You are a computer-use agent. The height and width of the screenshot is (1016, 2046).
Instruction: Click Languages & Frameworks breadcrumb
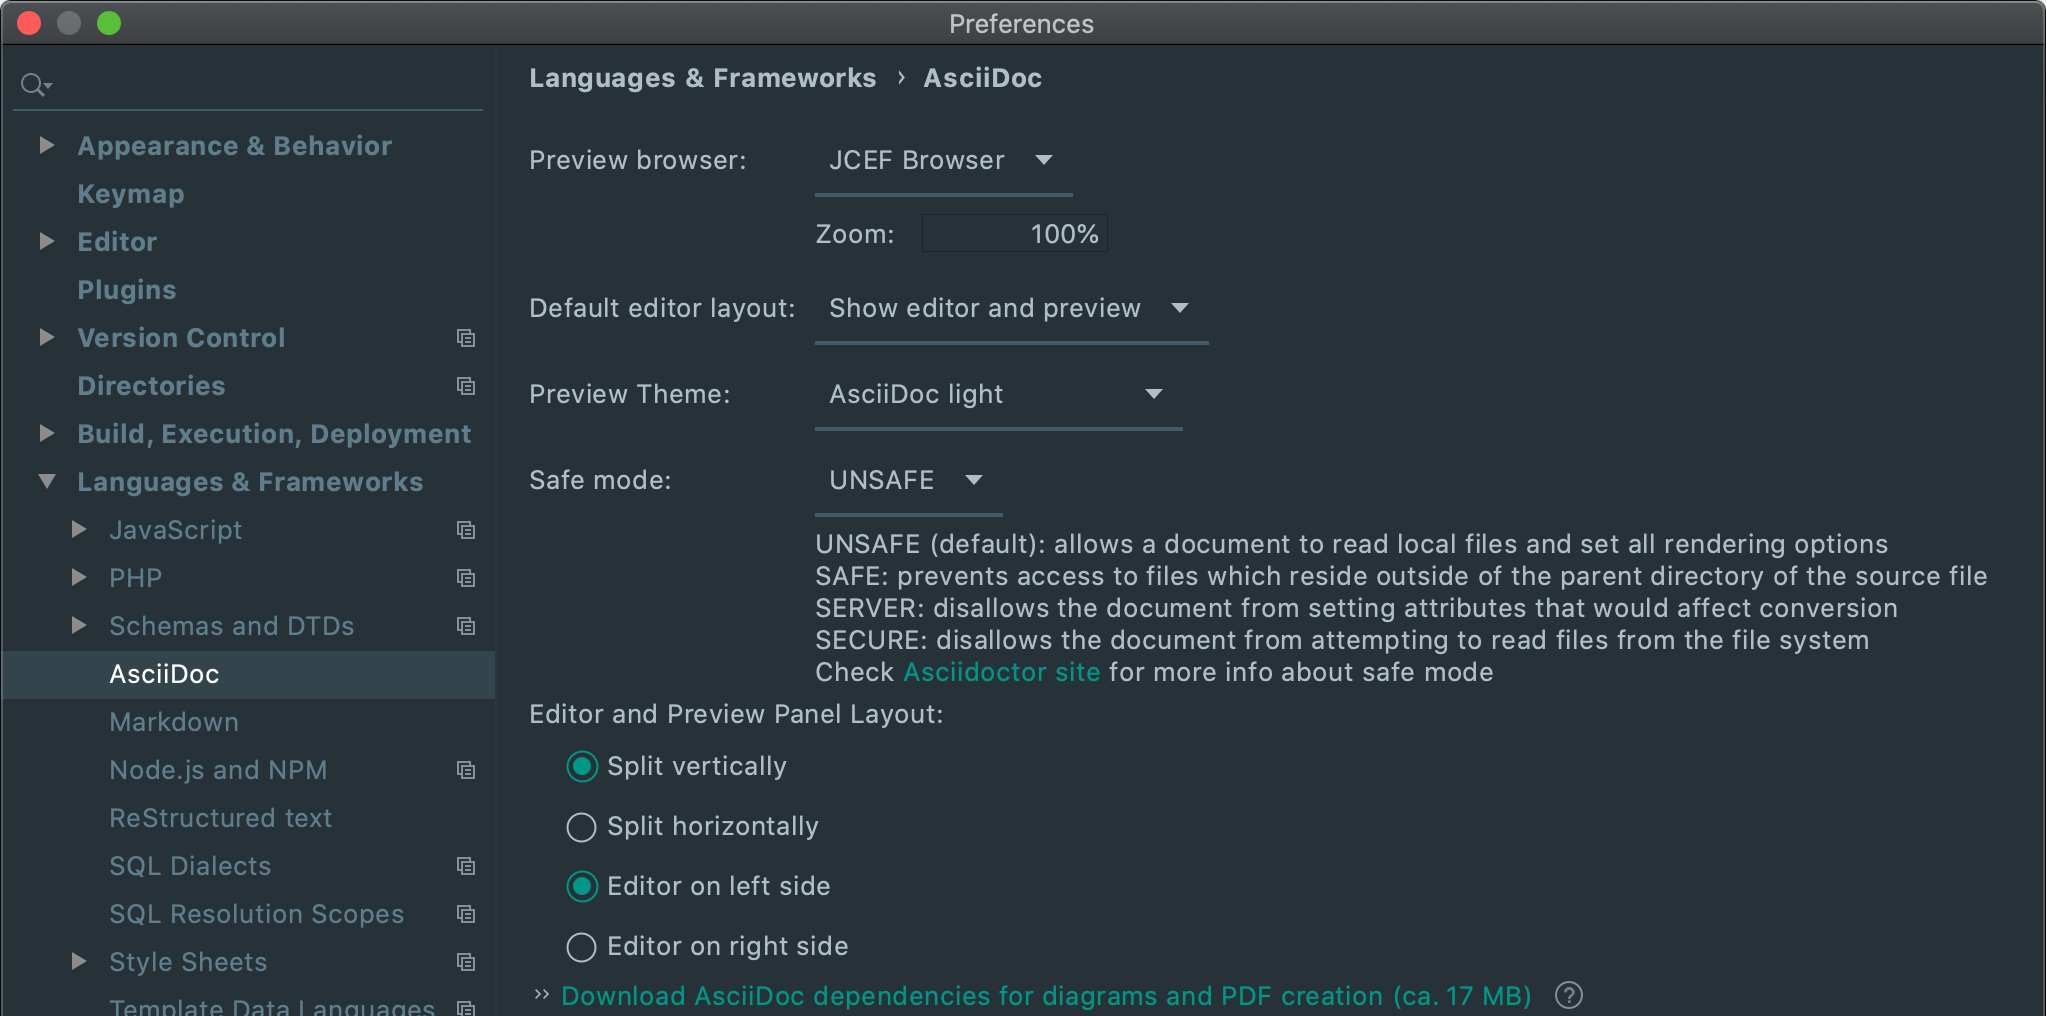[702, 78]
